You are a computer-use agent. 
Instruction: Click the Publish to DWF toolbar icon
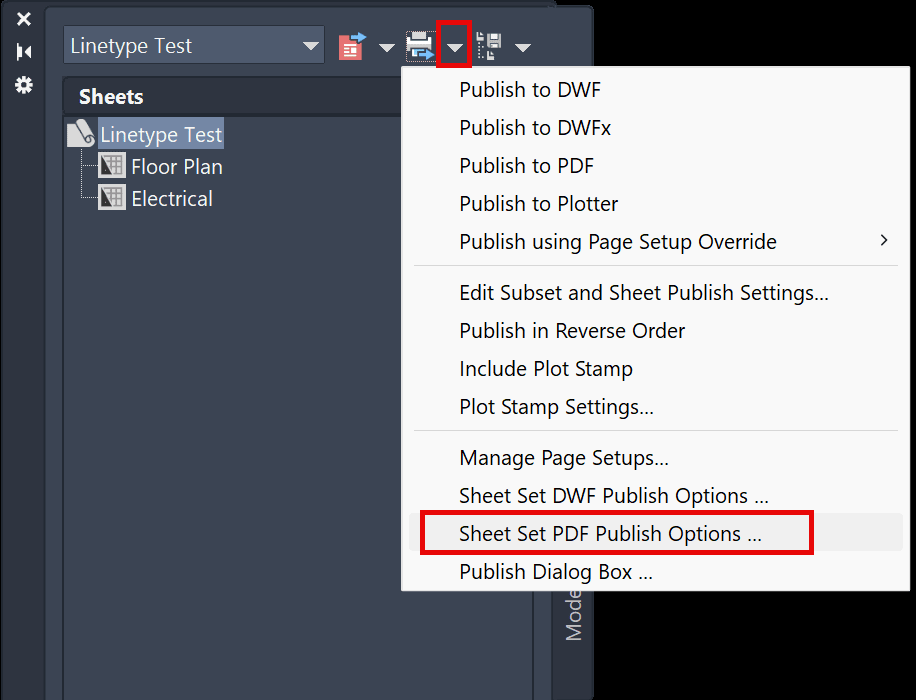pos(352,46)
